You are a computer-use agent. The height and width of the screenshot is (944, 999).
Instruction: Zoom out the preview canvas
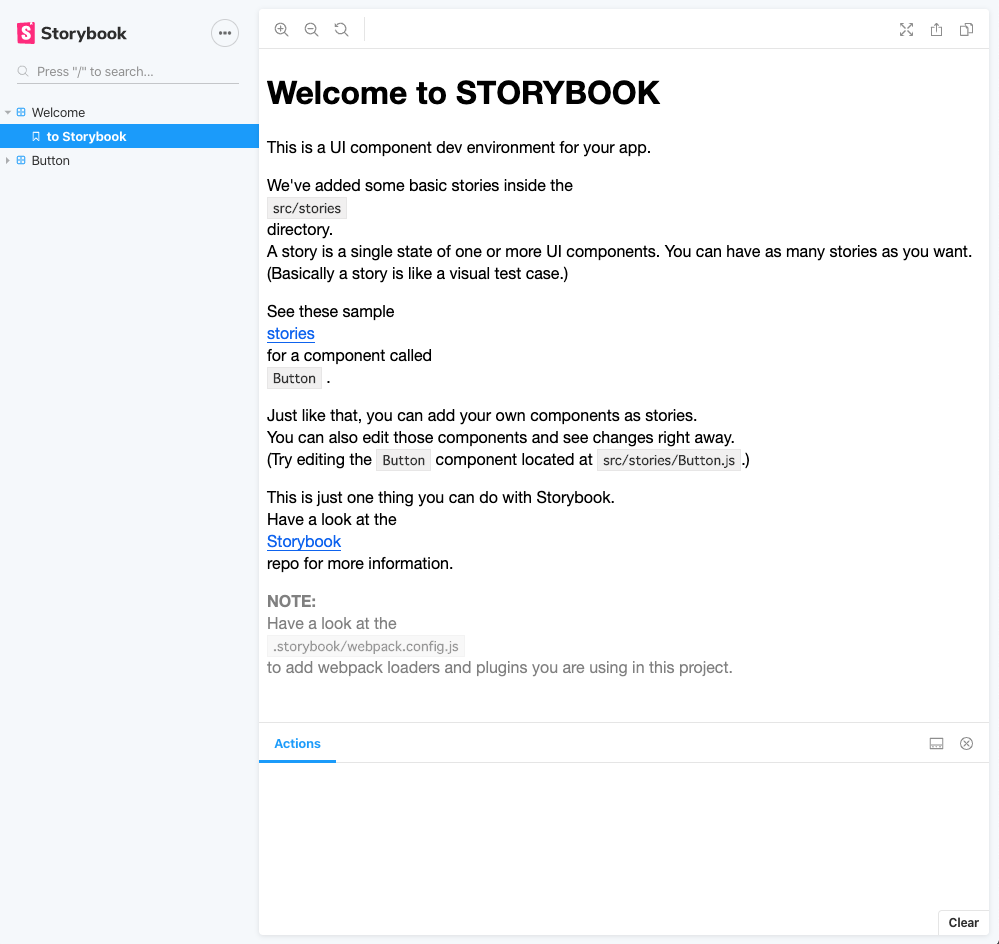312,29
